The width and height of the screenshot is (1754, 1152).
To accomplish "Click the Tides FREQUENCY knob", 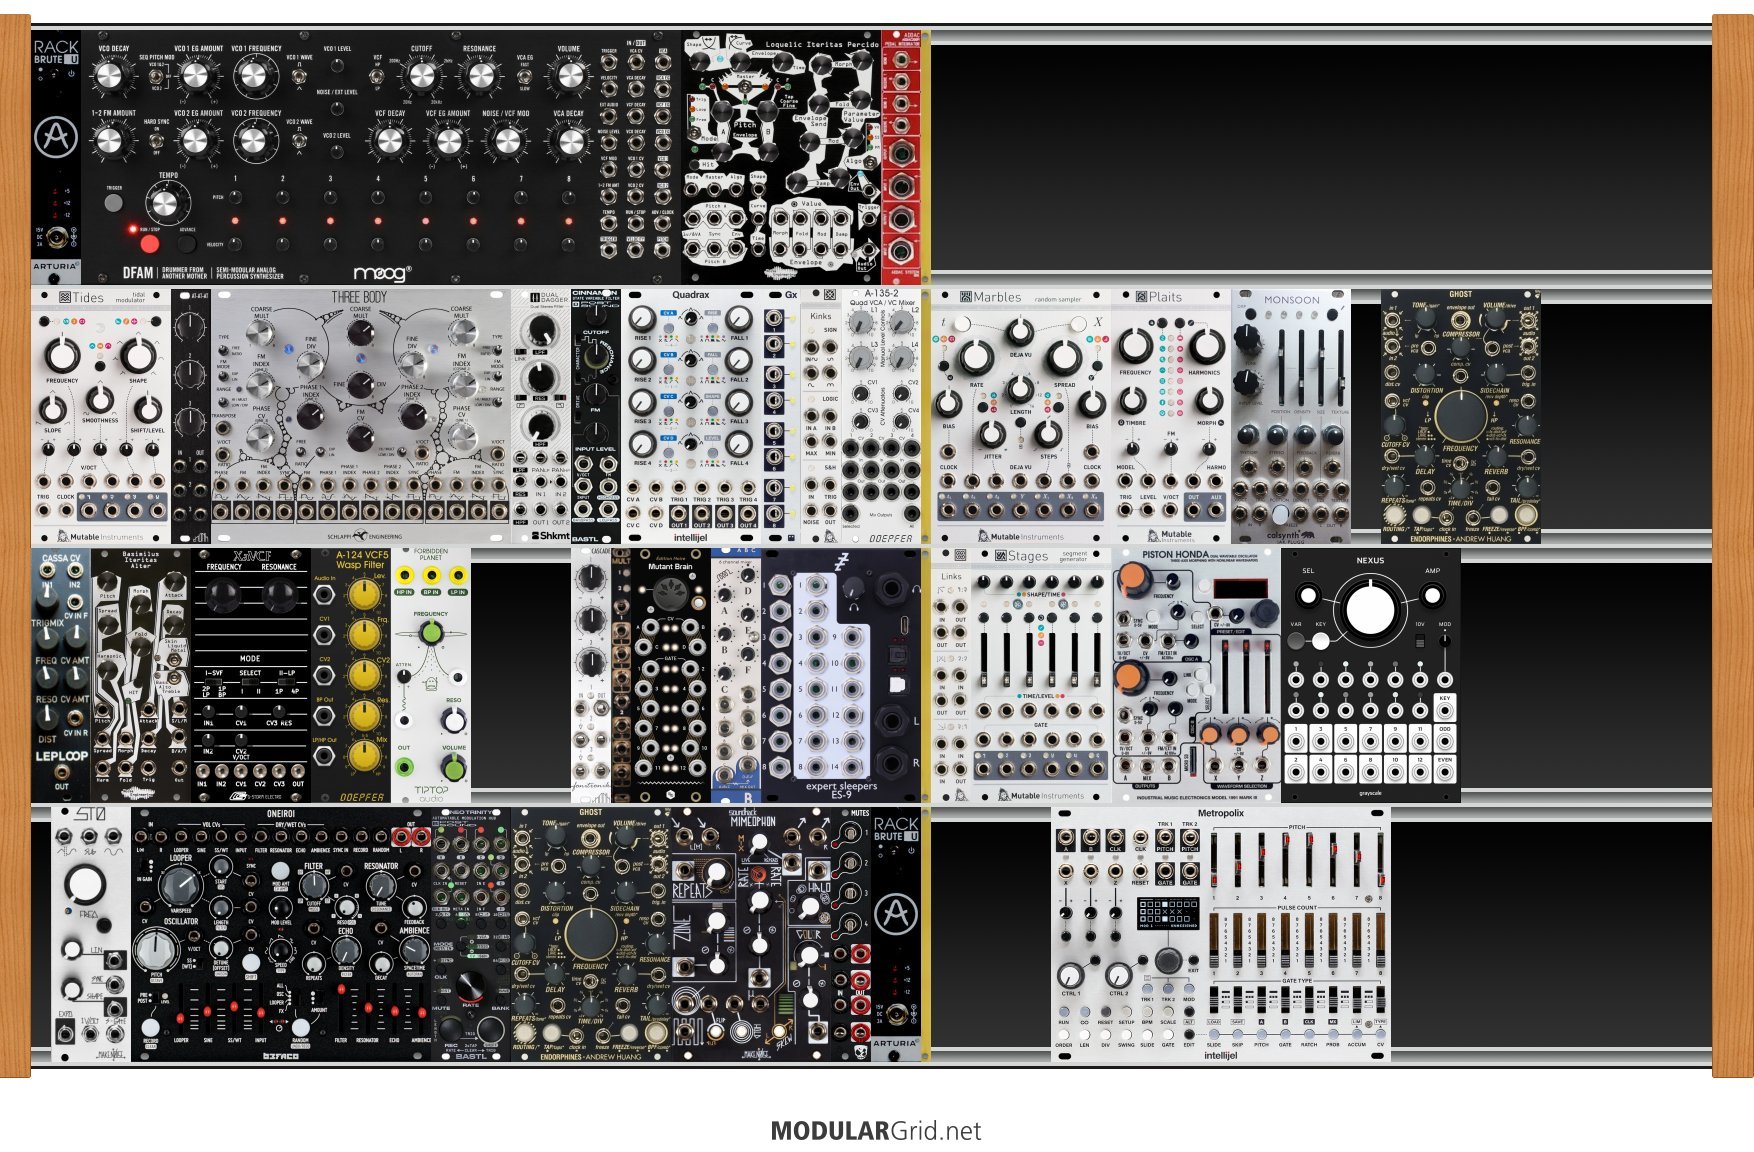I will [62, 353].
